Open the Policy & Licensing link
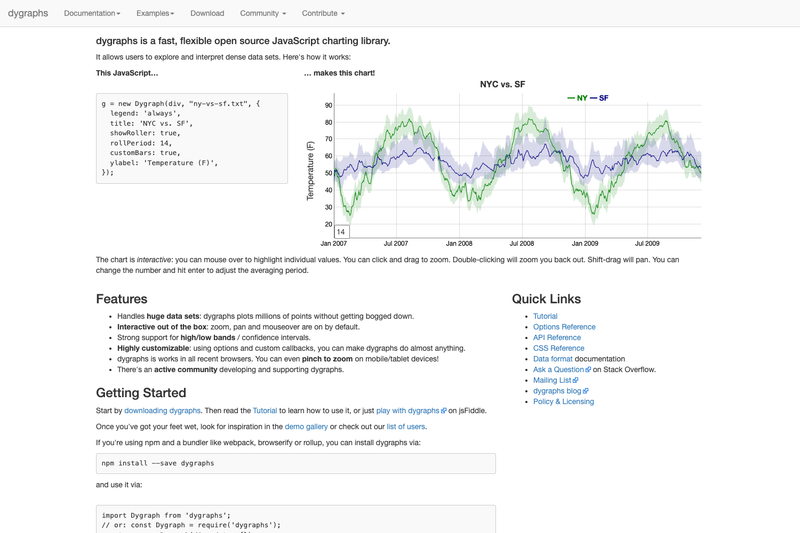Image resolution: width=800 pixels, height=533 pixels. point(563,402)
